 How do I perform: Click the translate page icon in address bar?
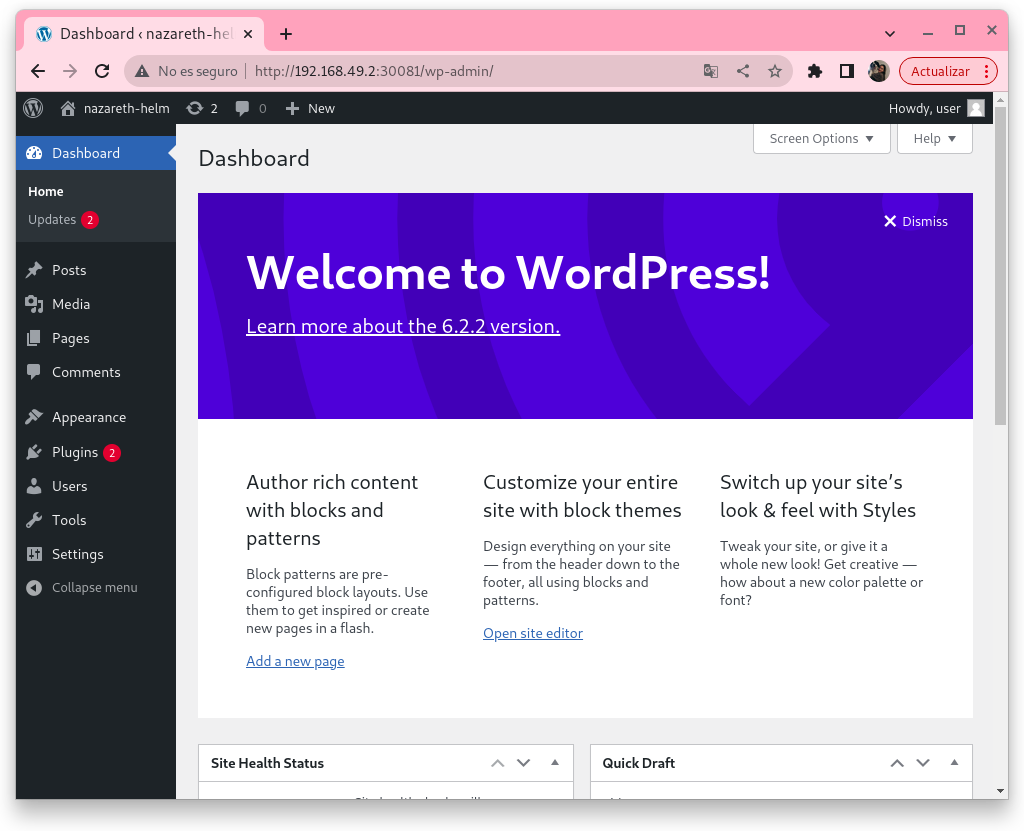coord(710,71)
